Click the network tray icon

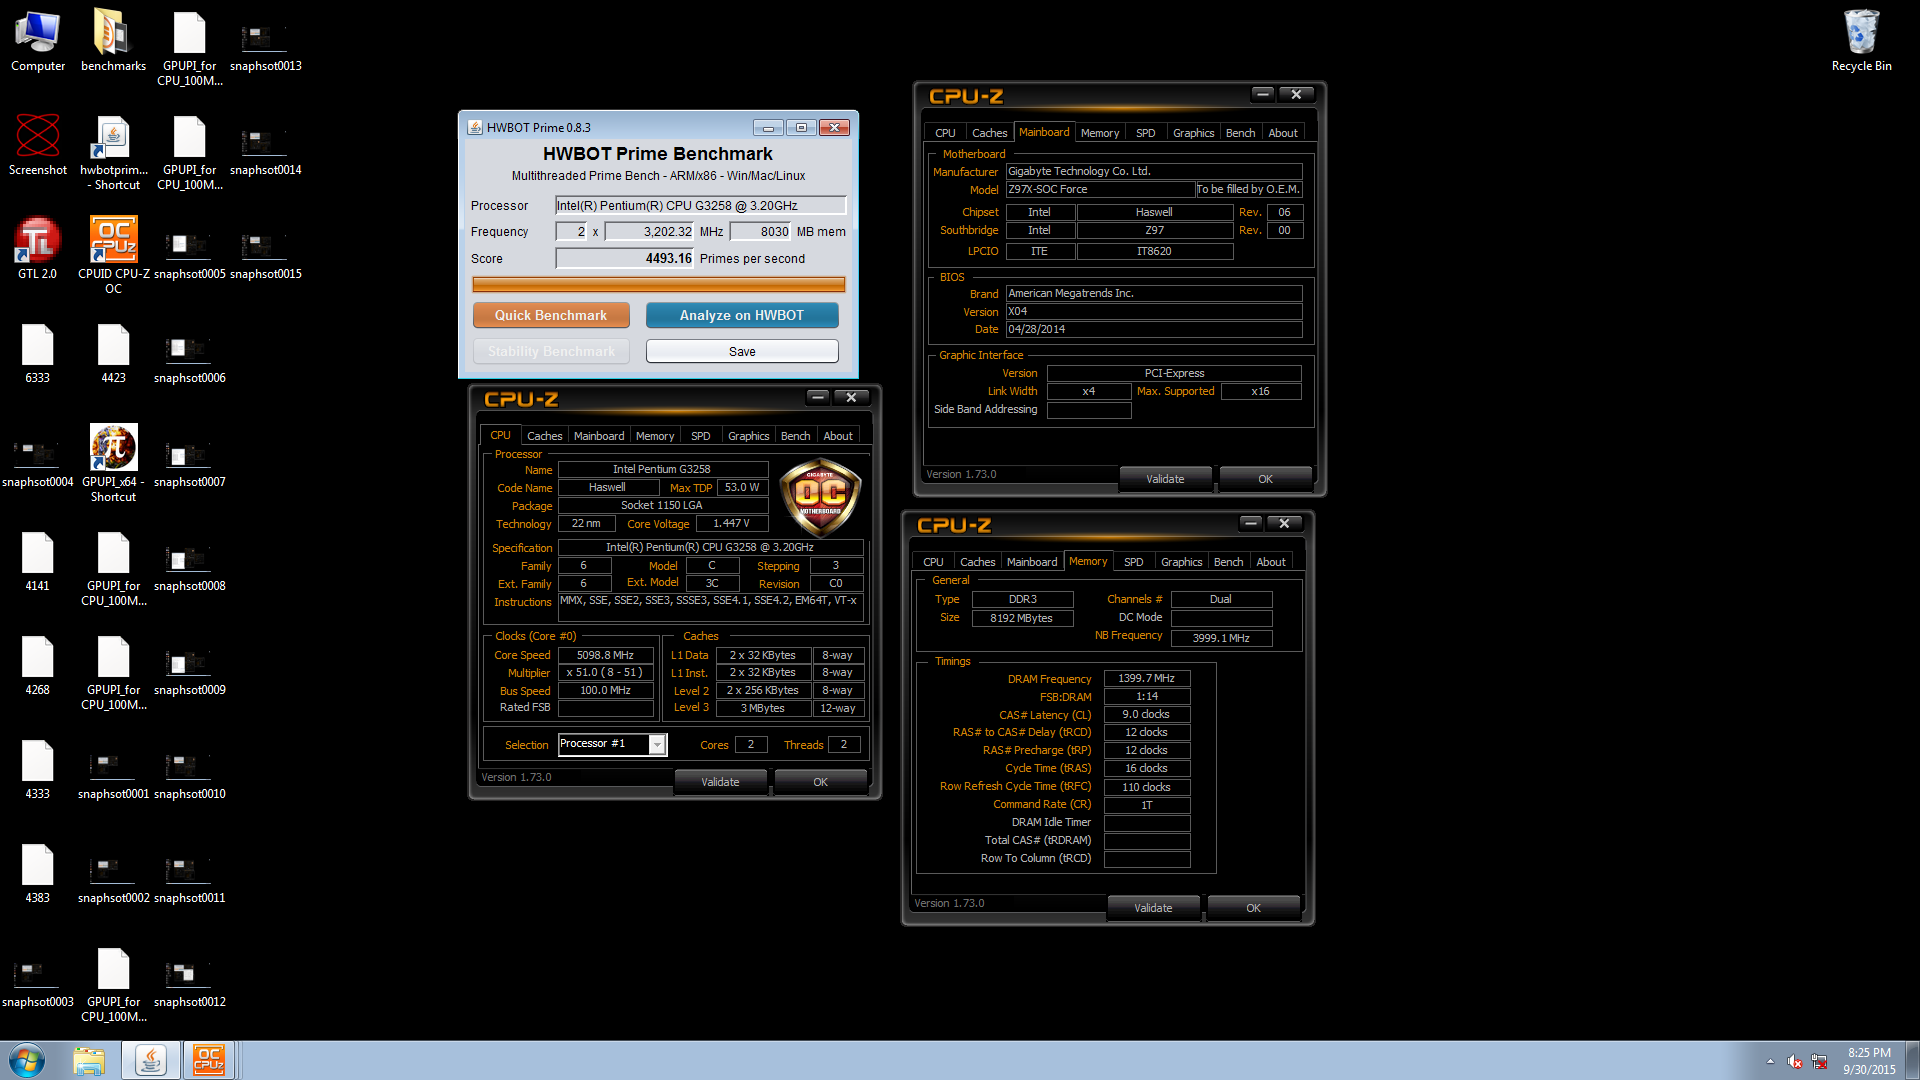pyautogui.click(x=1819, y=1061)
